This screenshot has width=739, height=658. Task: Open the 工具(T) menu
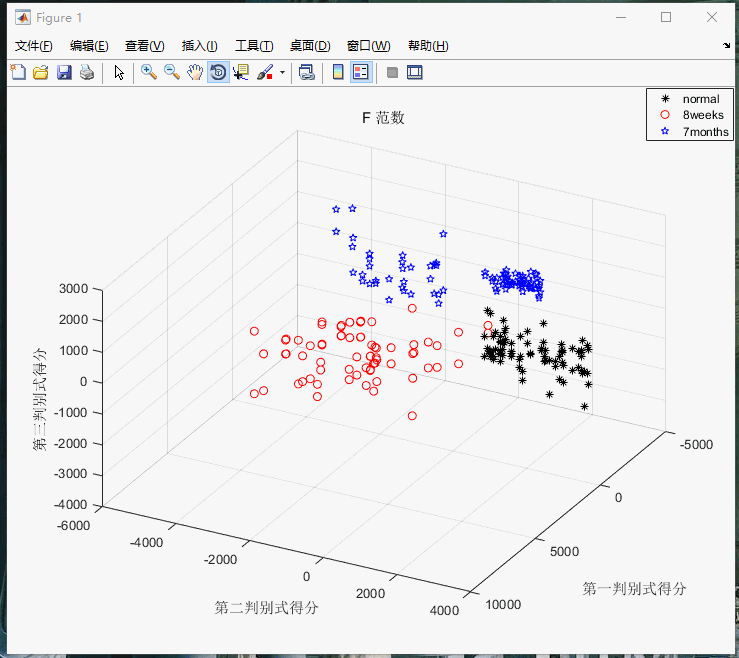254,46
